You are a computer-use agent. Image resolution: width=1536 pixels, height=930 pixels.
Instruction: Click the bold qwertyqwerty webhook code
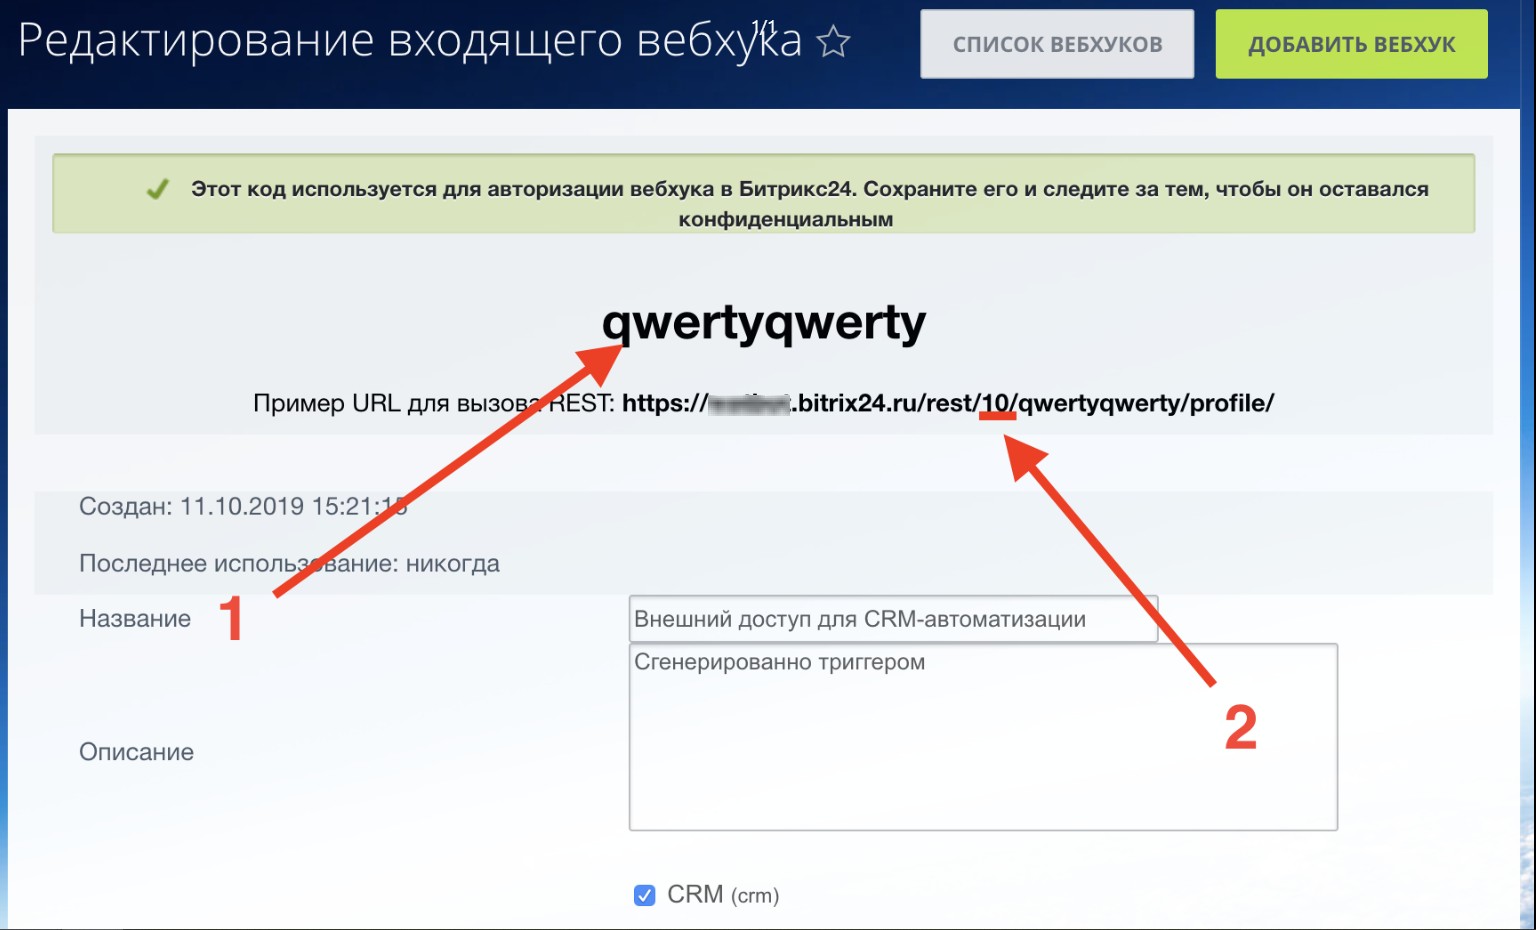click(764, 323)
